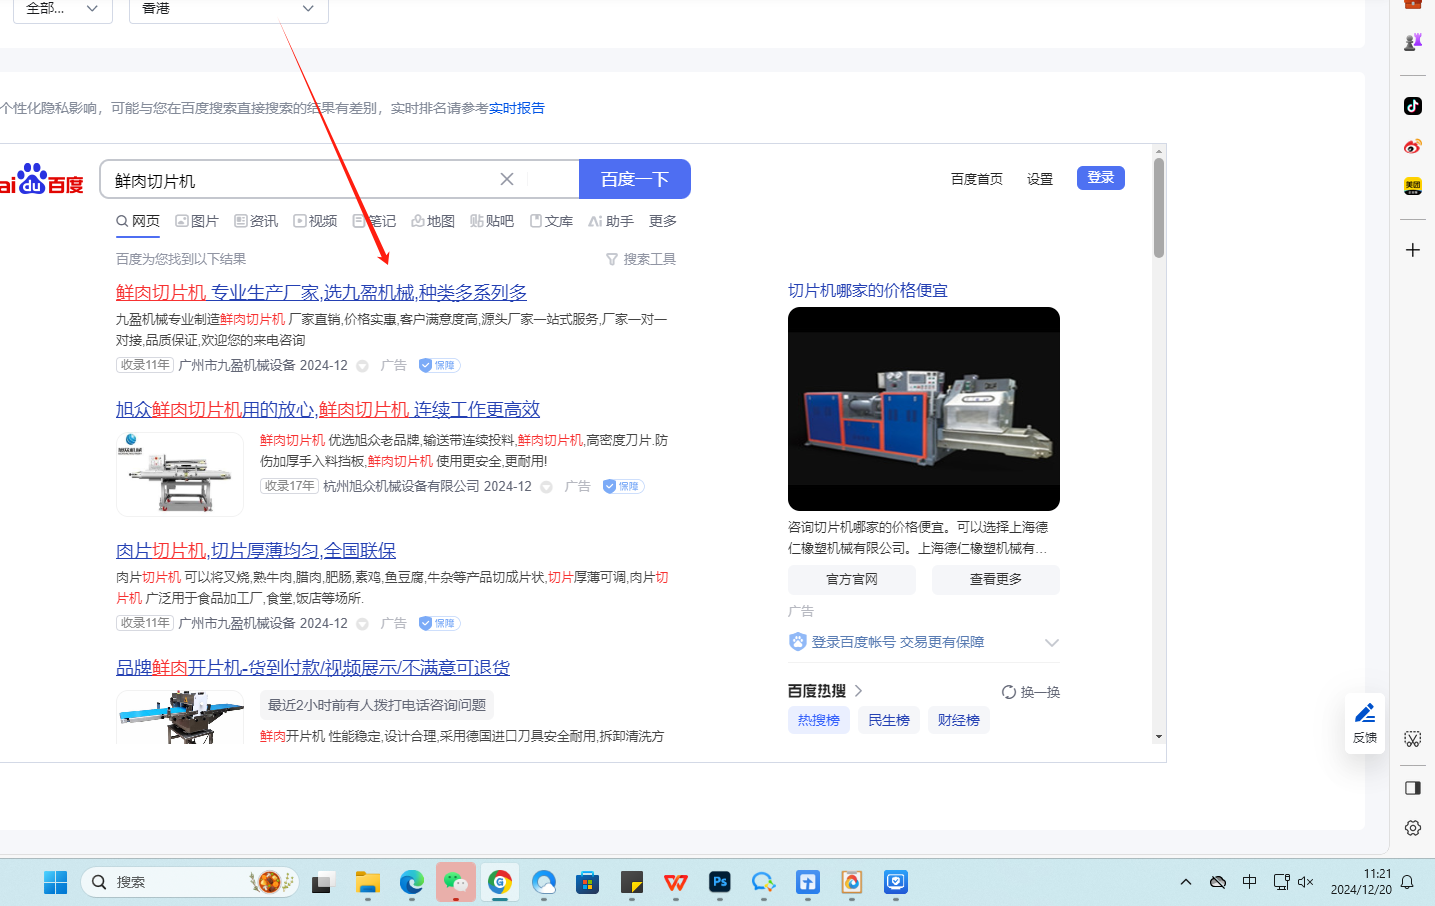Click into the Baidu search input field
The width and height of the screenshot is (1435, 906).
(x=300, y=180)
